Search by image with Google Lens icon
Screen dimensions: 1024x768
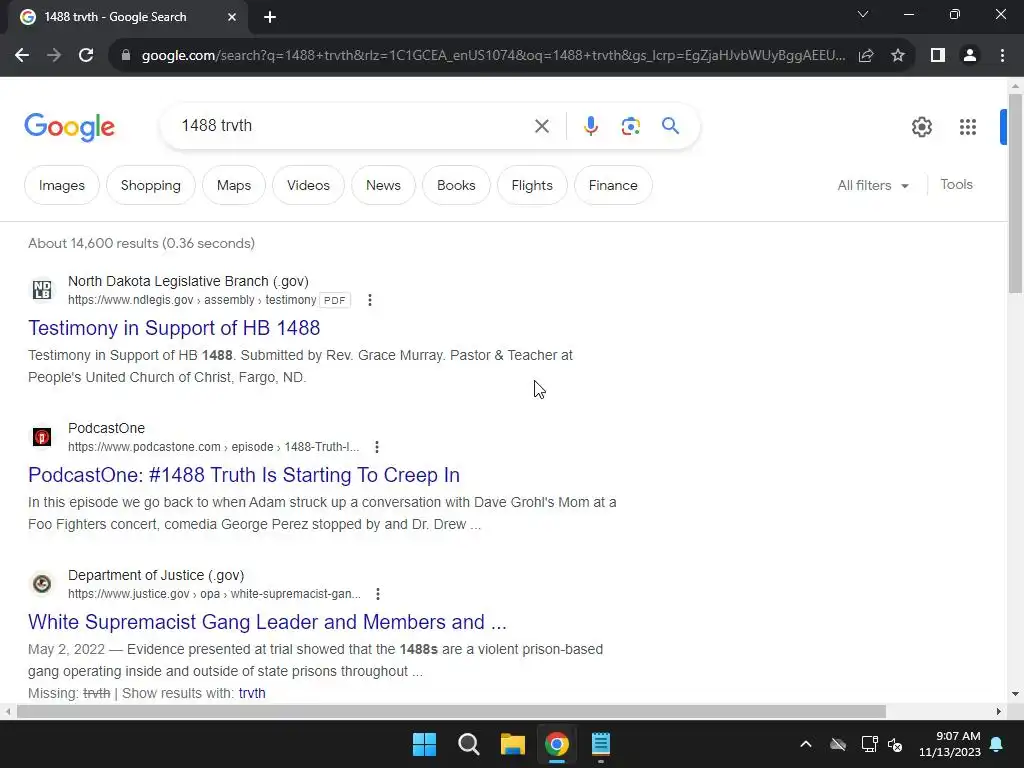[631, 126]
